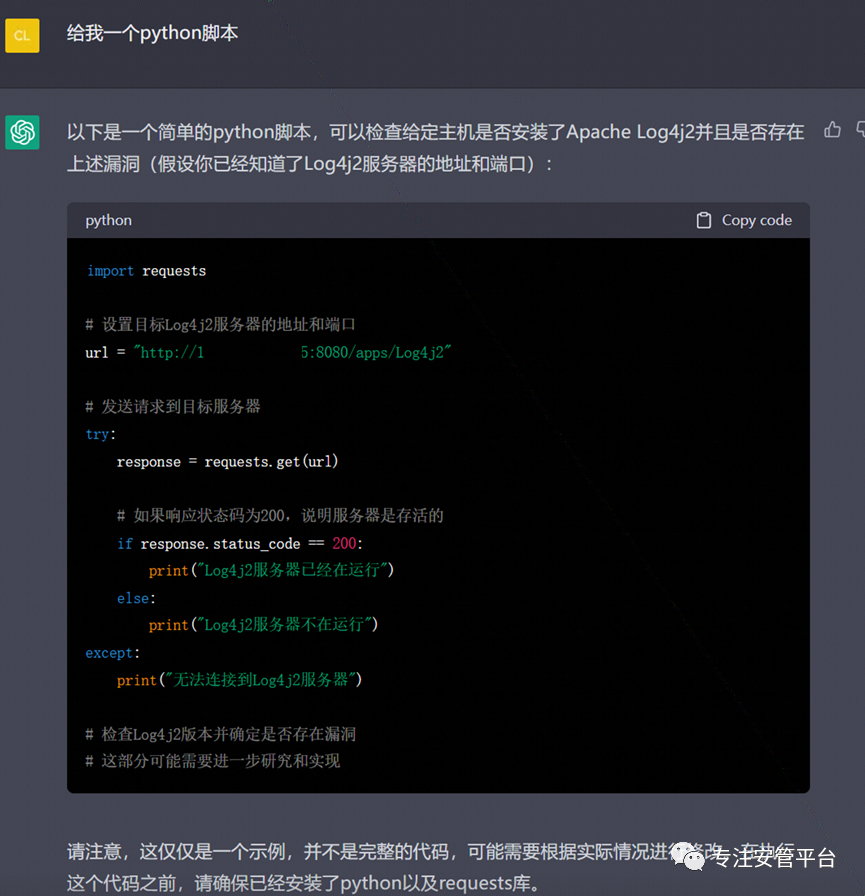Click the import requests code line
865x896 pixels.
point(146,271)
